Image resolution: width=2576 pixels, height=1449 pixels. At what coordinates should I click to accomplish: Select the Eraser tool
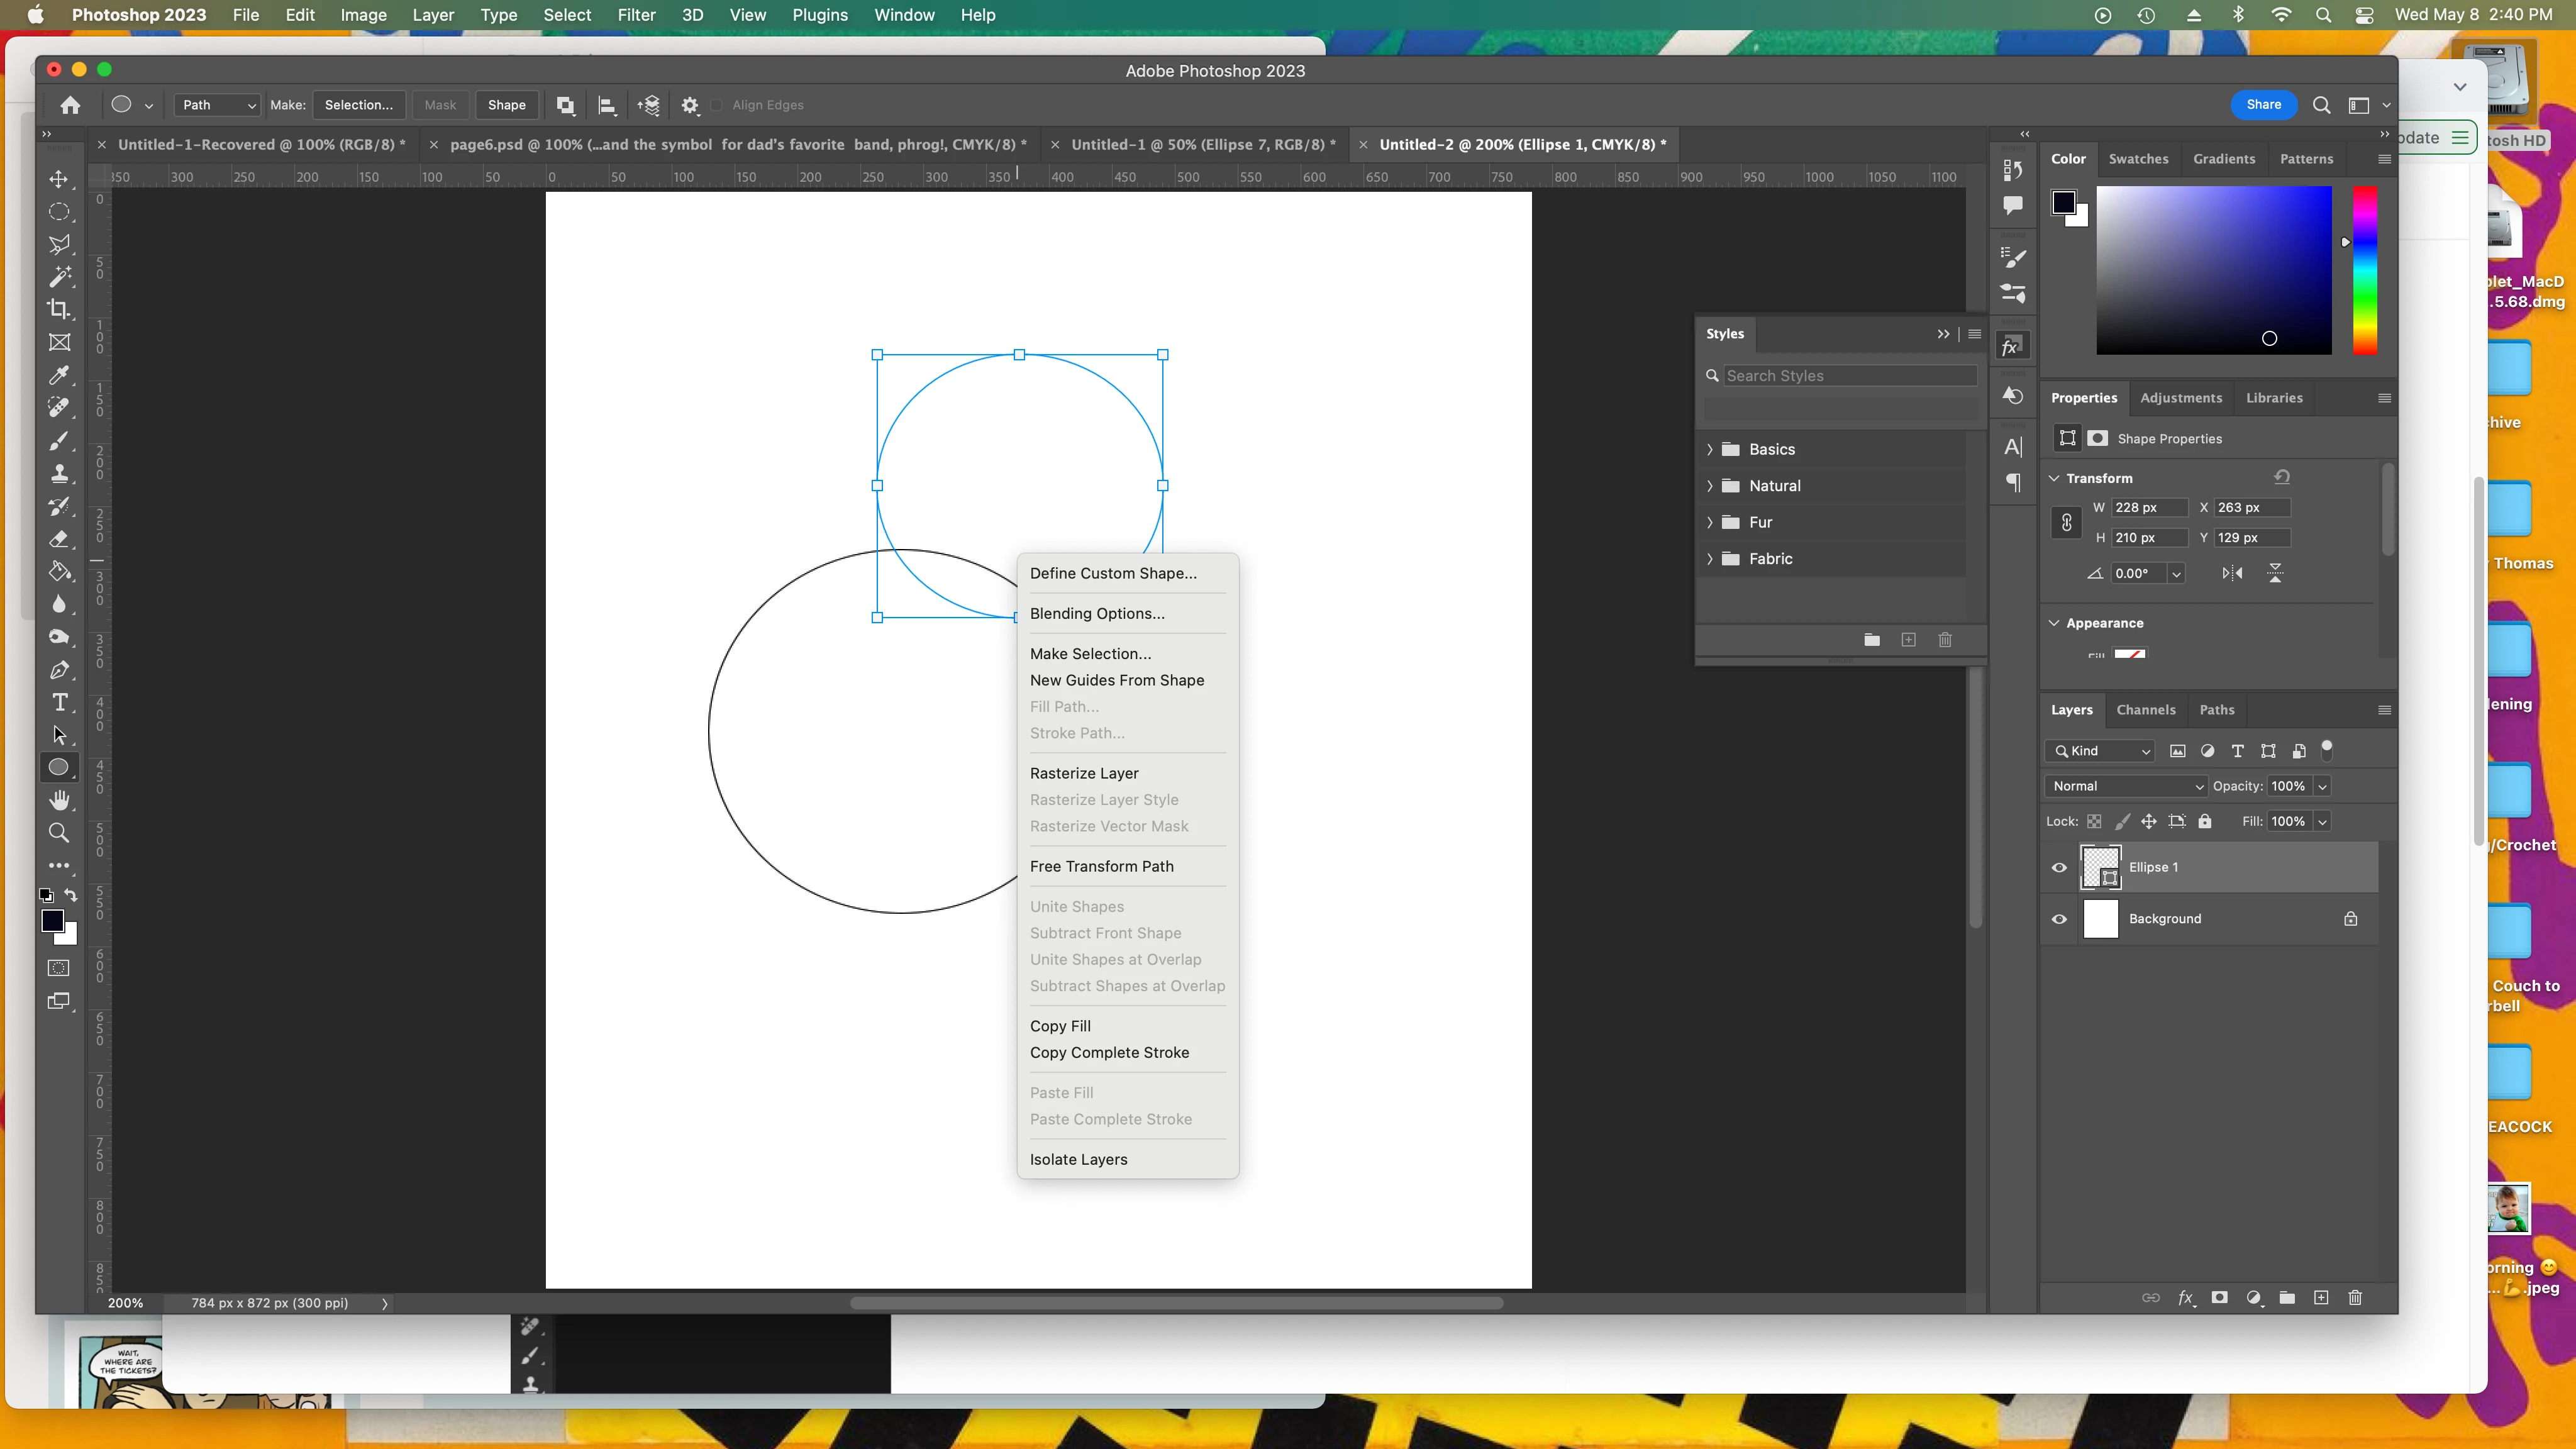tap(59, 539)
